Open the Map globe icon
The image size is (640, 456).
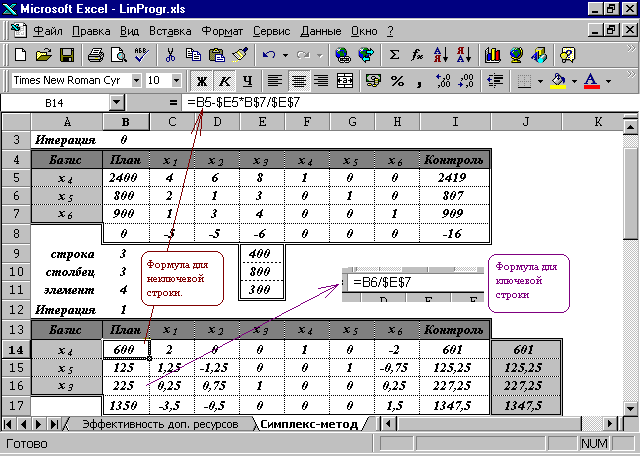click(516, 55)
